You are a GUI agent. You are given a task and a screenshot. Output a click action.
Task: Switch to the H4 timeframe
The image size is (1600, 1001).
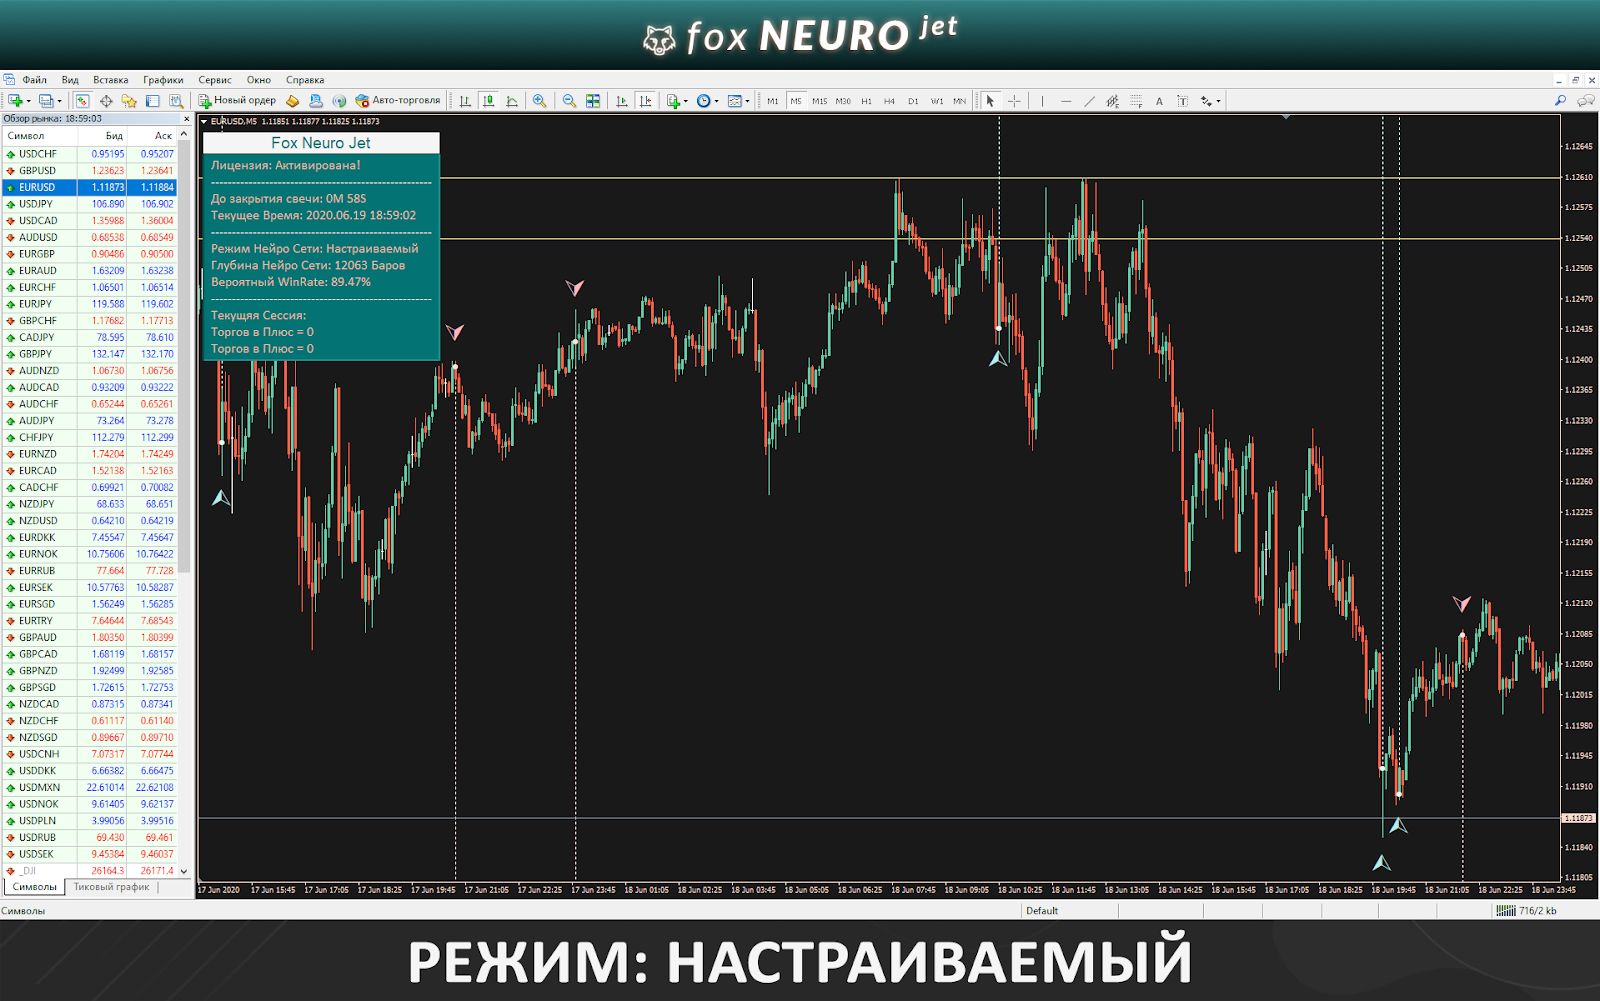(889, 101)
